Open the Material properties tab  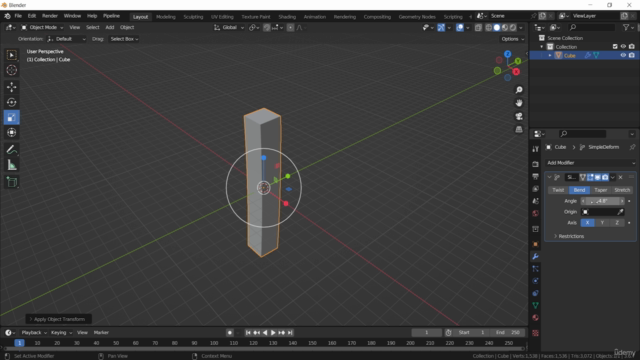pos(536,318)
